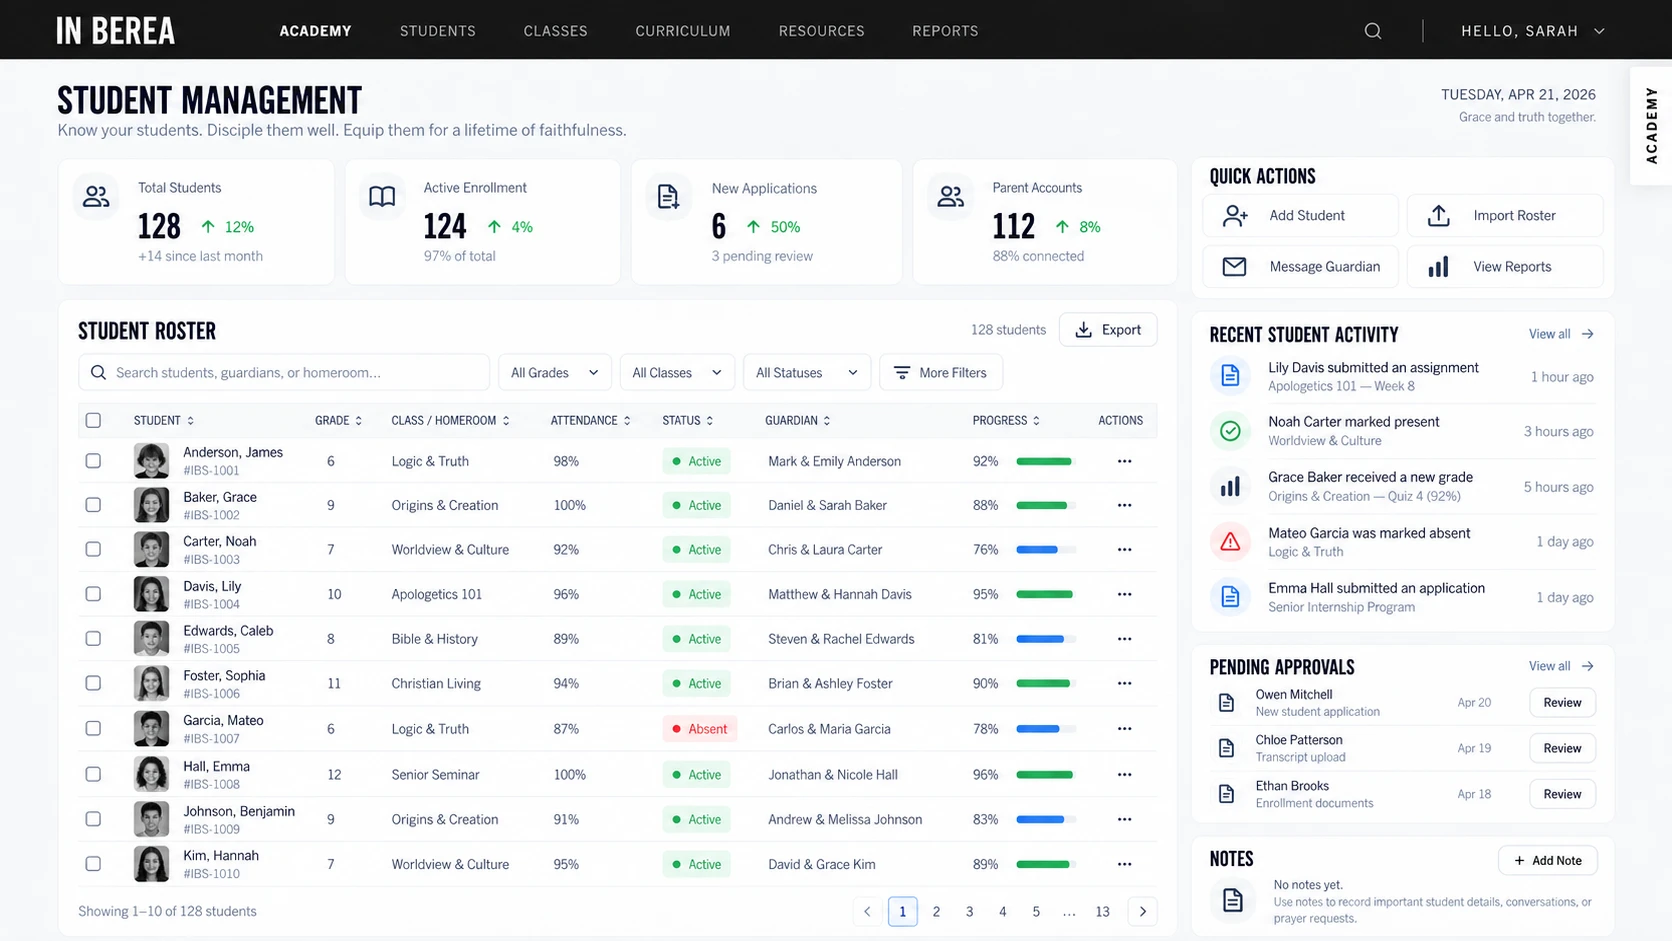Viewport: 1672px width, 941px height.
Task: Click the New Applications document icon
Action: [668, 196]
